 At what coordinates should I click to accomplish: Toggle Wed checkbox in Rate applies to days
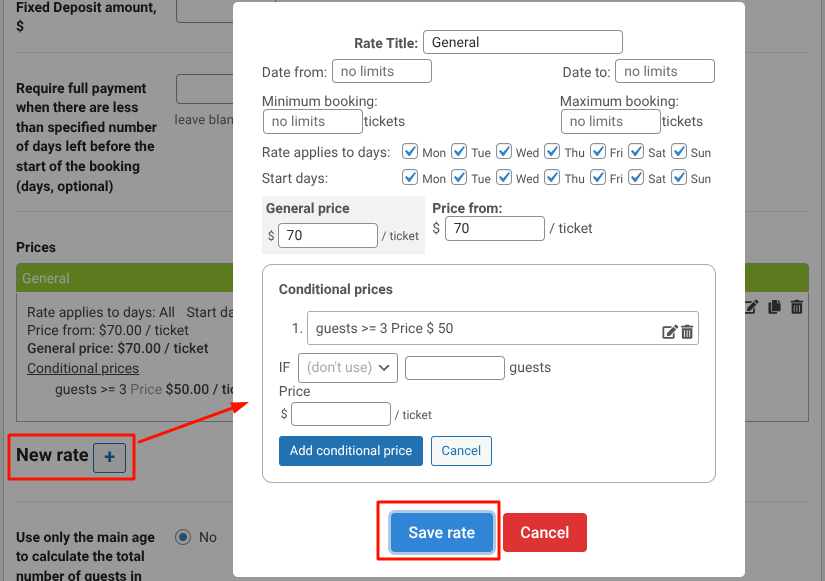pyautogui.click(x=503, y=152)
